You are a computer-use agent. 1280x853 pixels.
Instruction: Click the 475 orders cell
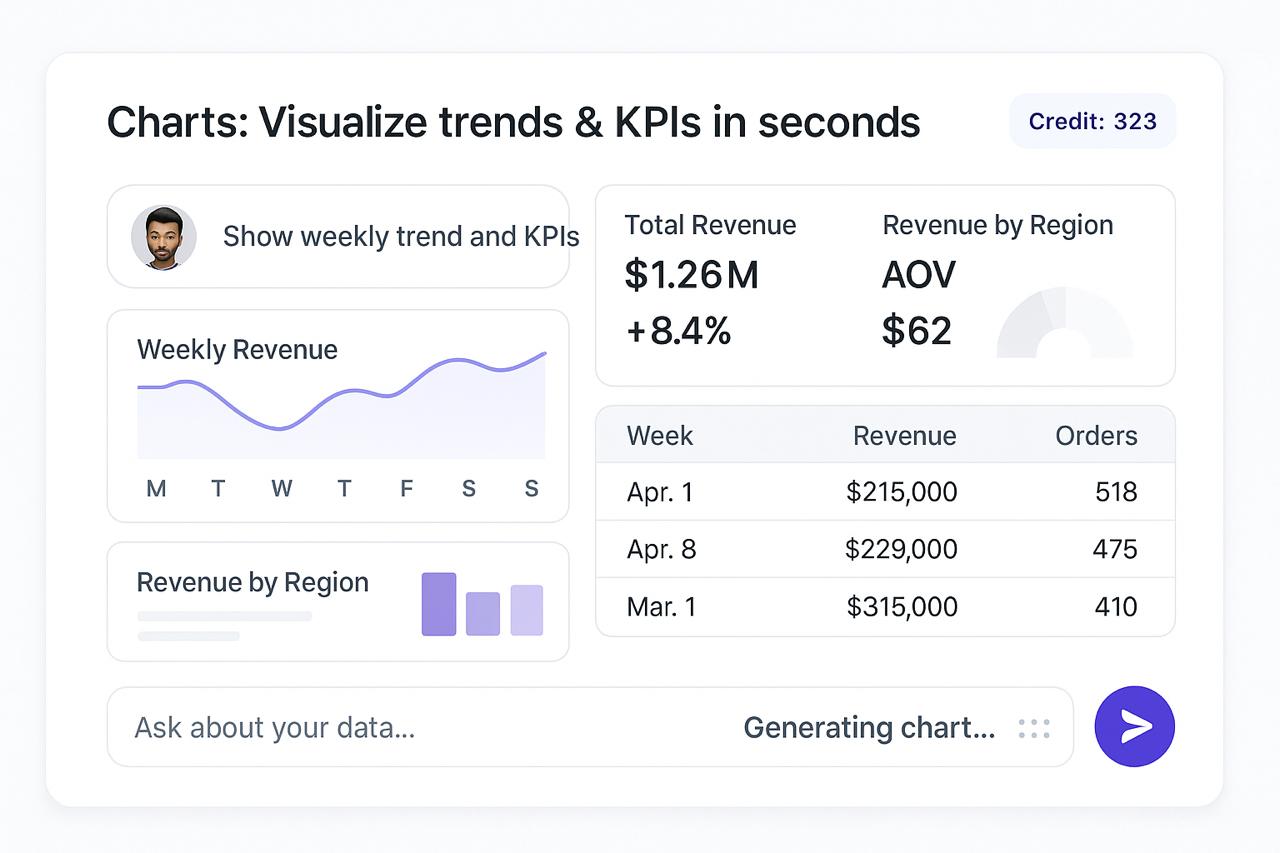(x=1115, y=549)
